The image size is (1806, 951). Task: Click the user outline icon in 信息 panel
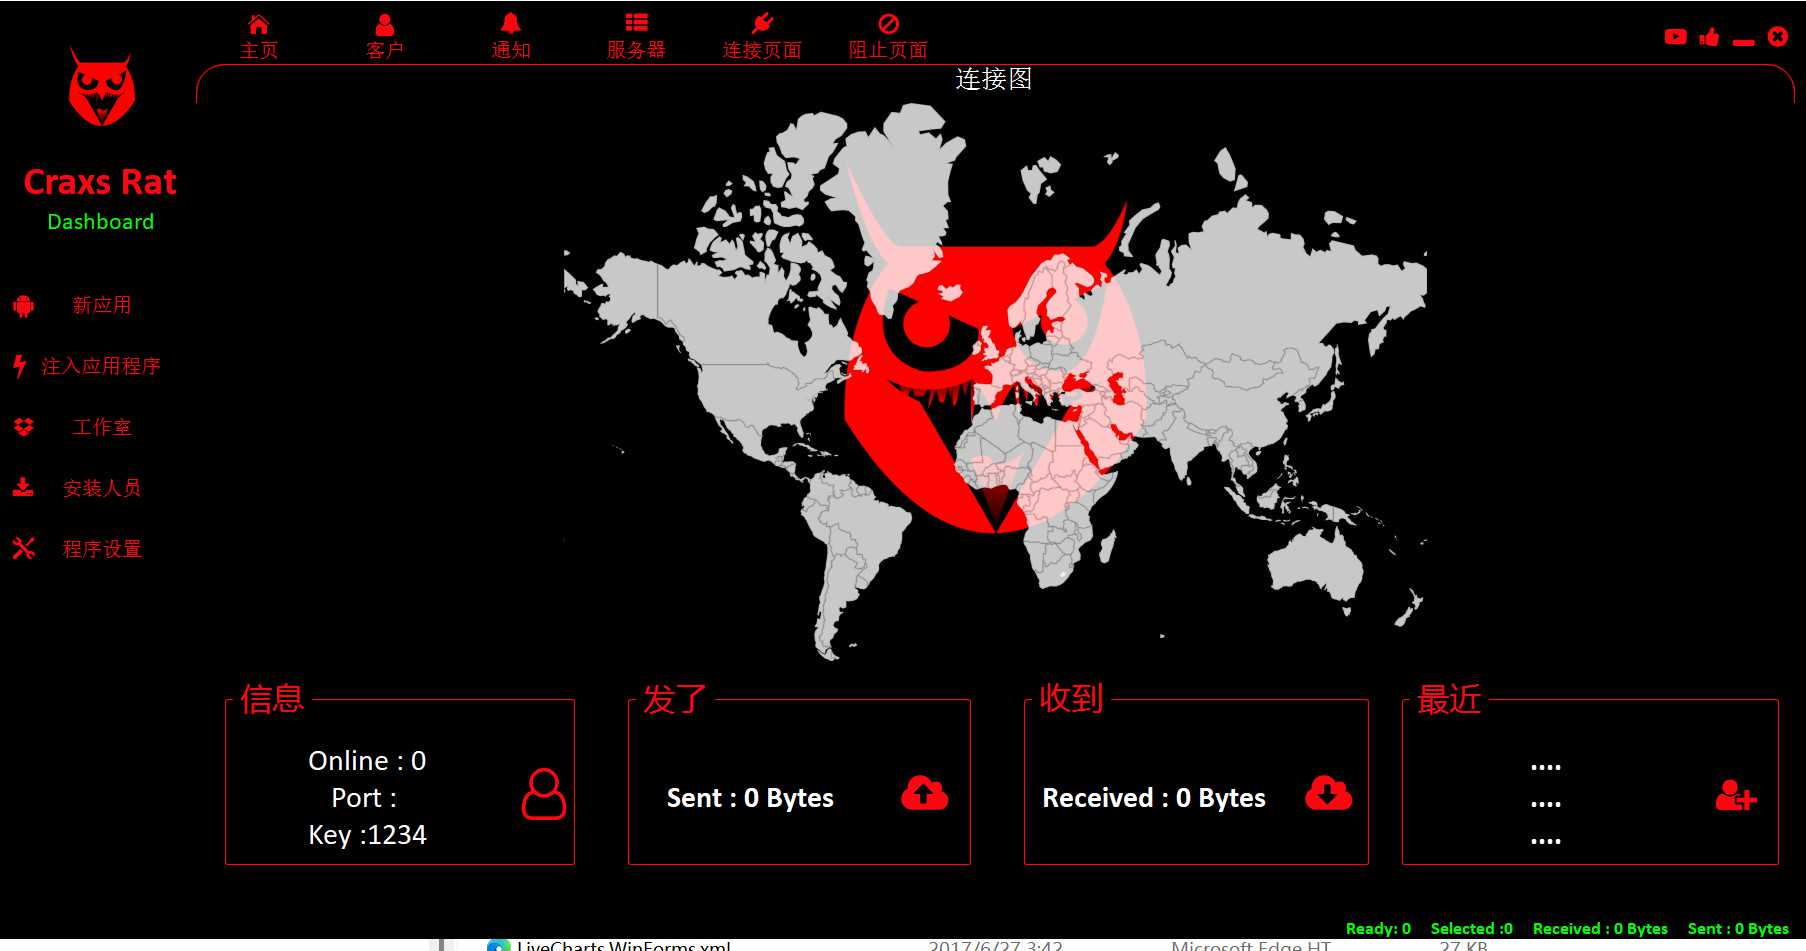pos(544,794)
